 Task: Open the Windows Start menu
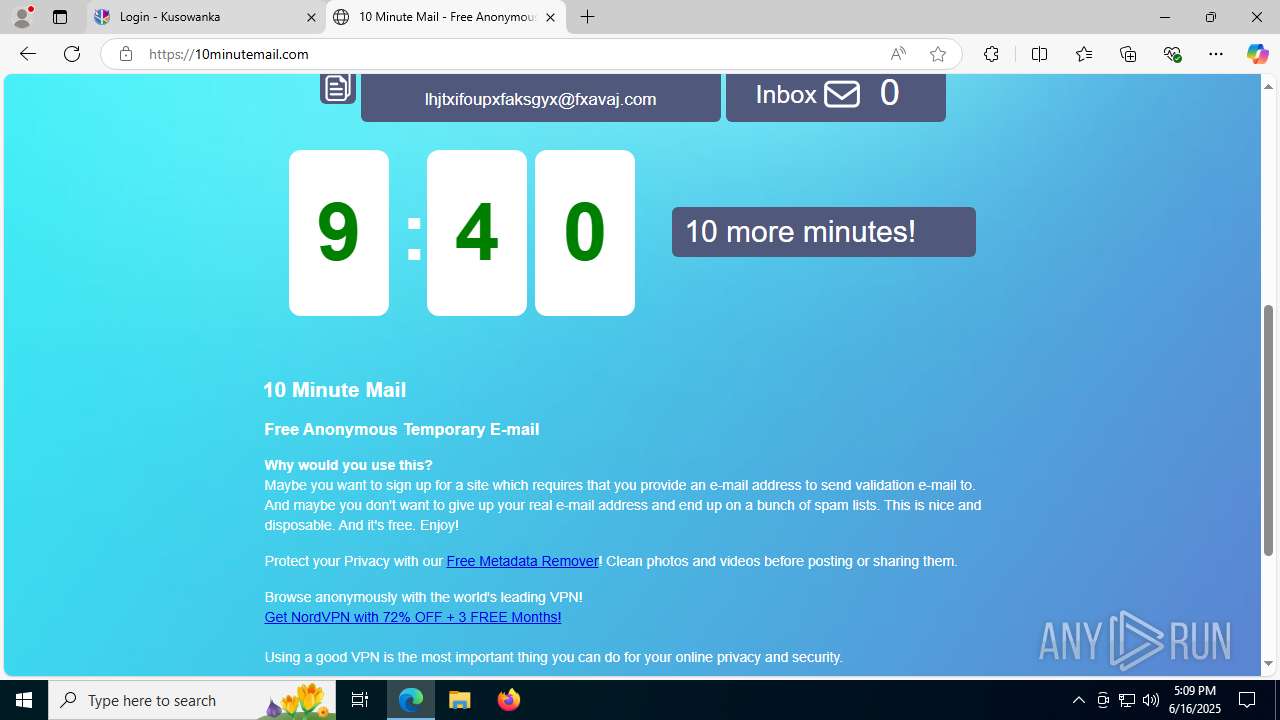[24, 700]
